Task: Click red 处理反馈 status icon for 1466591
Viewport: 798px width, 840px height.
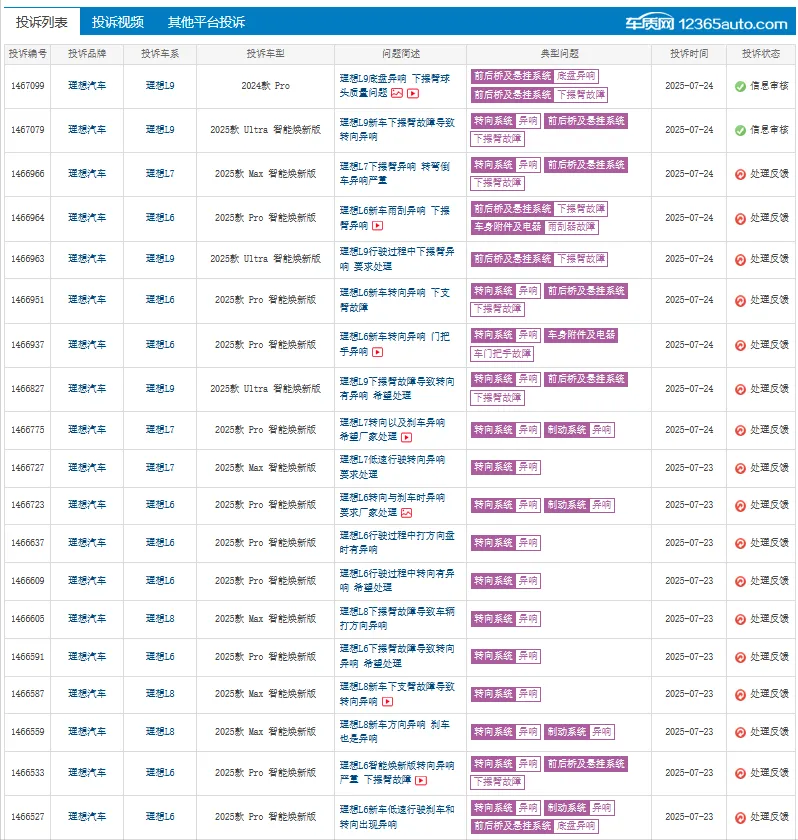Action: click(x=740, y=657)
